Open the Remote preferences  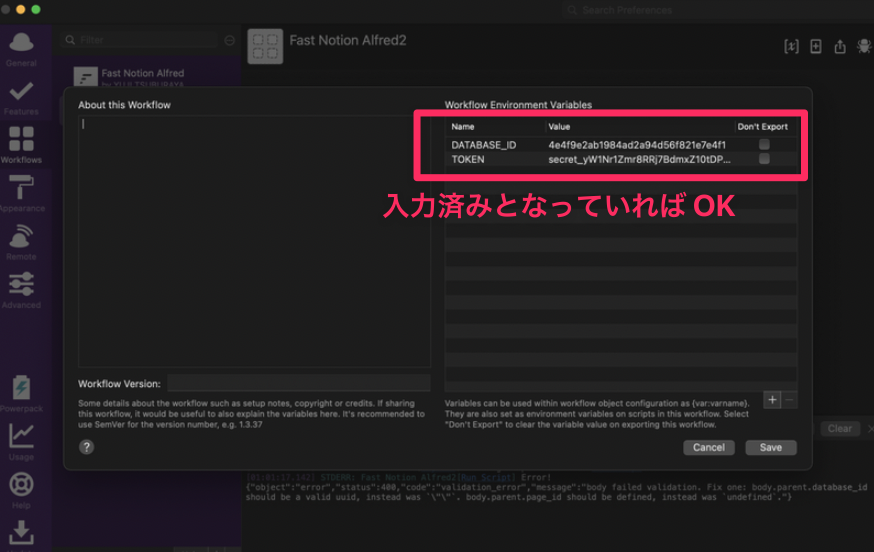point(21,243)
